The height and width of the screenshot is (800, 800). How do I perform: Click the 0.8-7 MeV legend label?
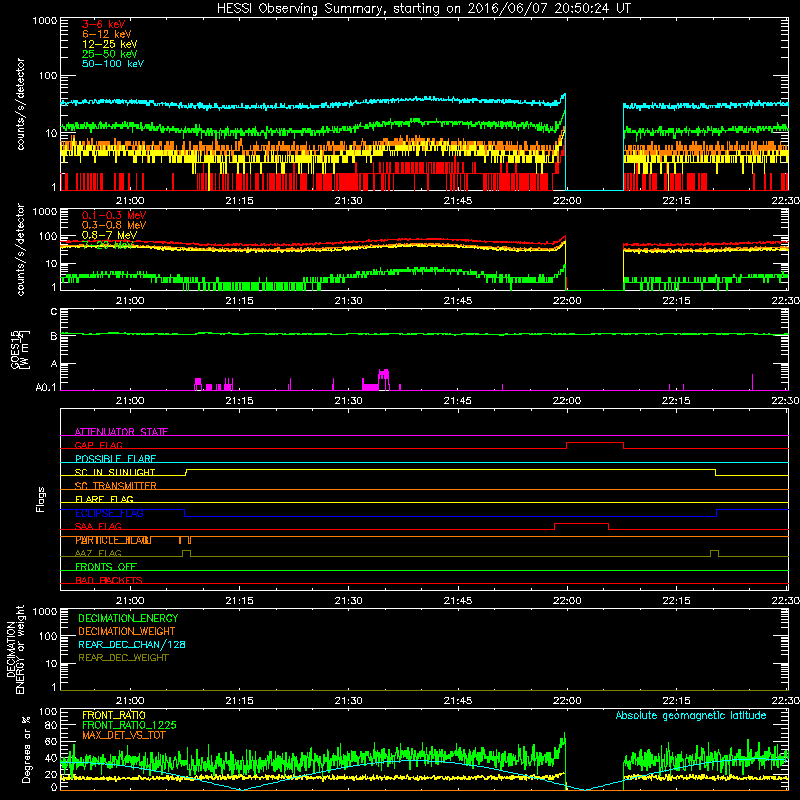pos(109,235)
